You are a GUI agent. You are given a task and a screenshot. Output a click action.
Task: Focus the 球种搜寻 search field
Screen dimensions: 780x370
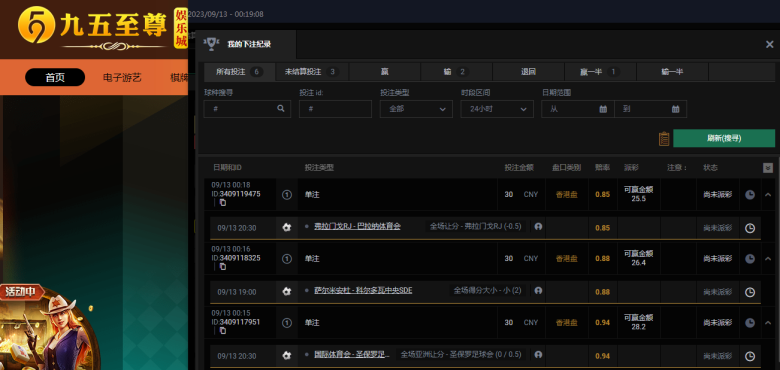(x=247, y=109)
